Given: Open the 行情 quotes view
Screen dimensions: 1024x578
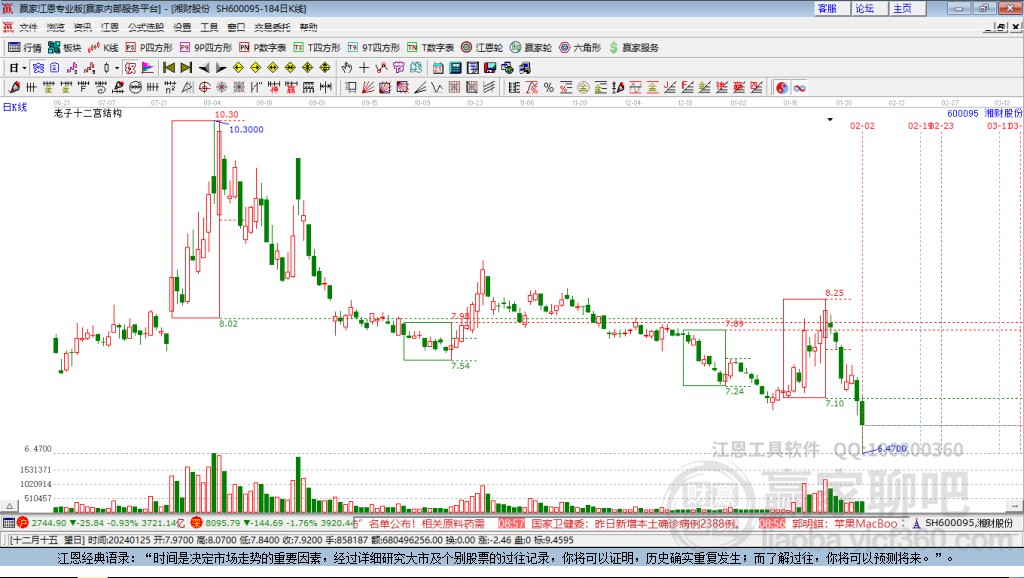Looking at the screenshot, I should click(24, 47).
